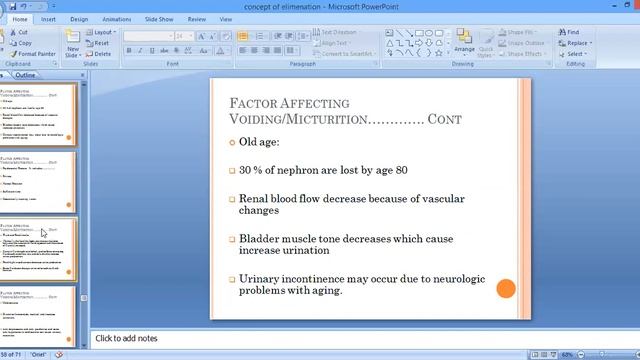Switch to the Outline pane tab
Screen dimensions: 640x360
(25, 75)
